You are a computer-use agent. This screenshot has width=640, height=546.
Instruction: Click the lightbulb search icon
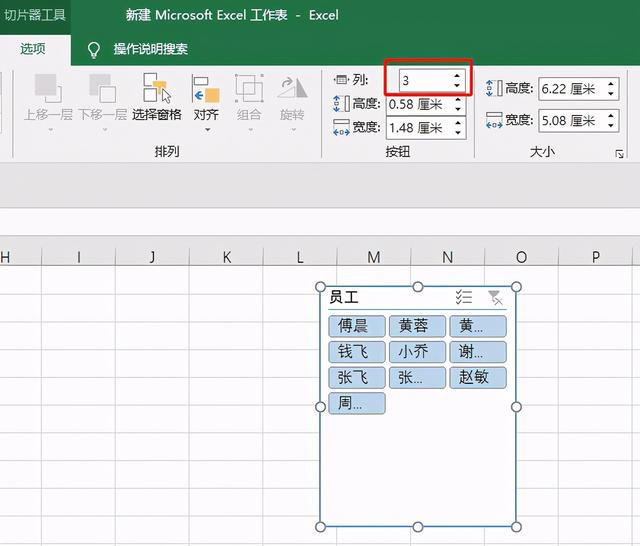[93, 50]
